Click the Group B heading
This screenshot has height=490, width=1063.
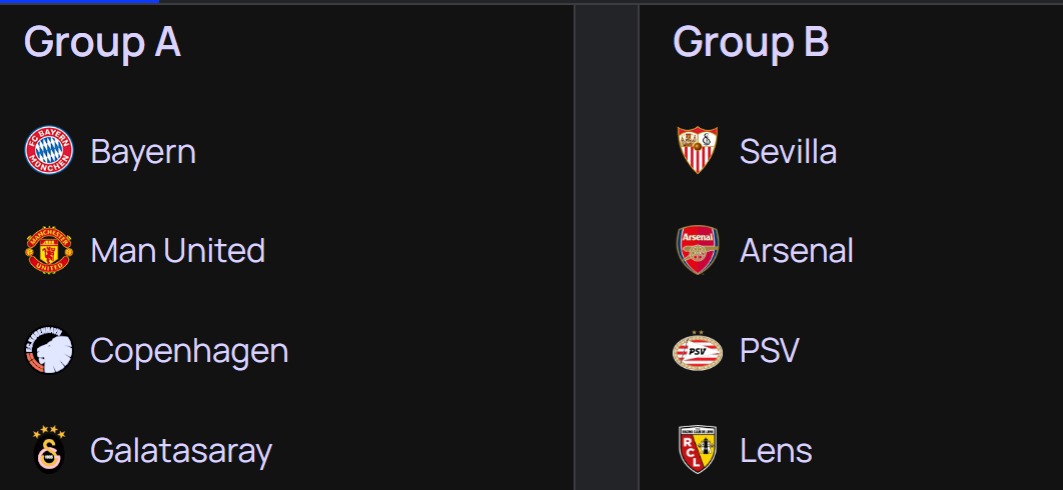(x=750, y=42)
